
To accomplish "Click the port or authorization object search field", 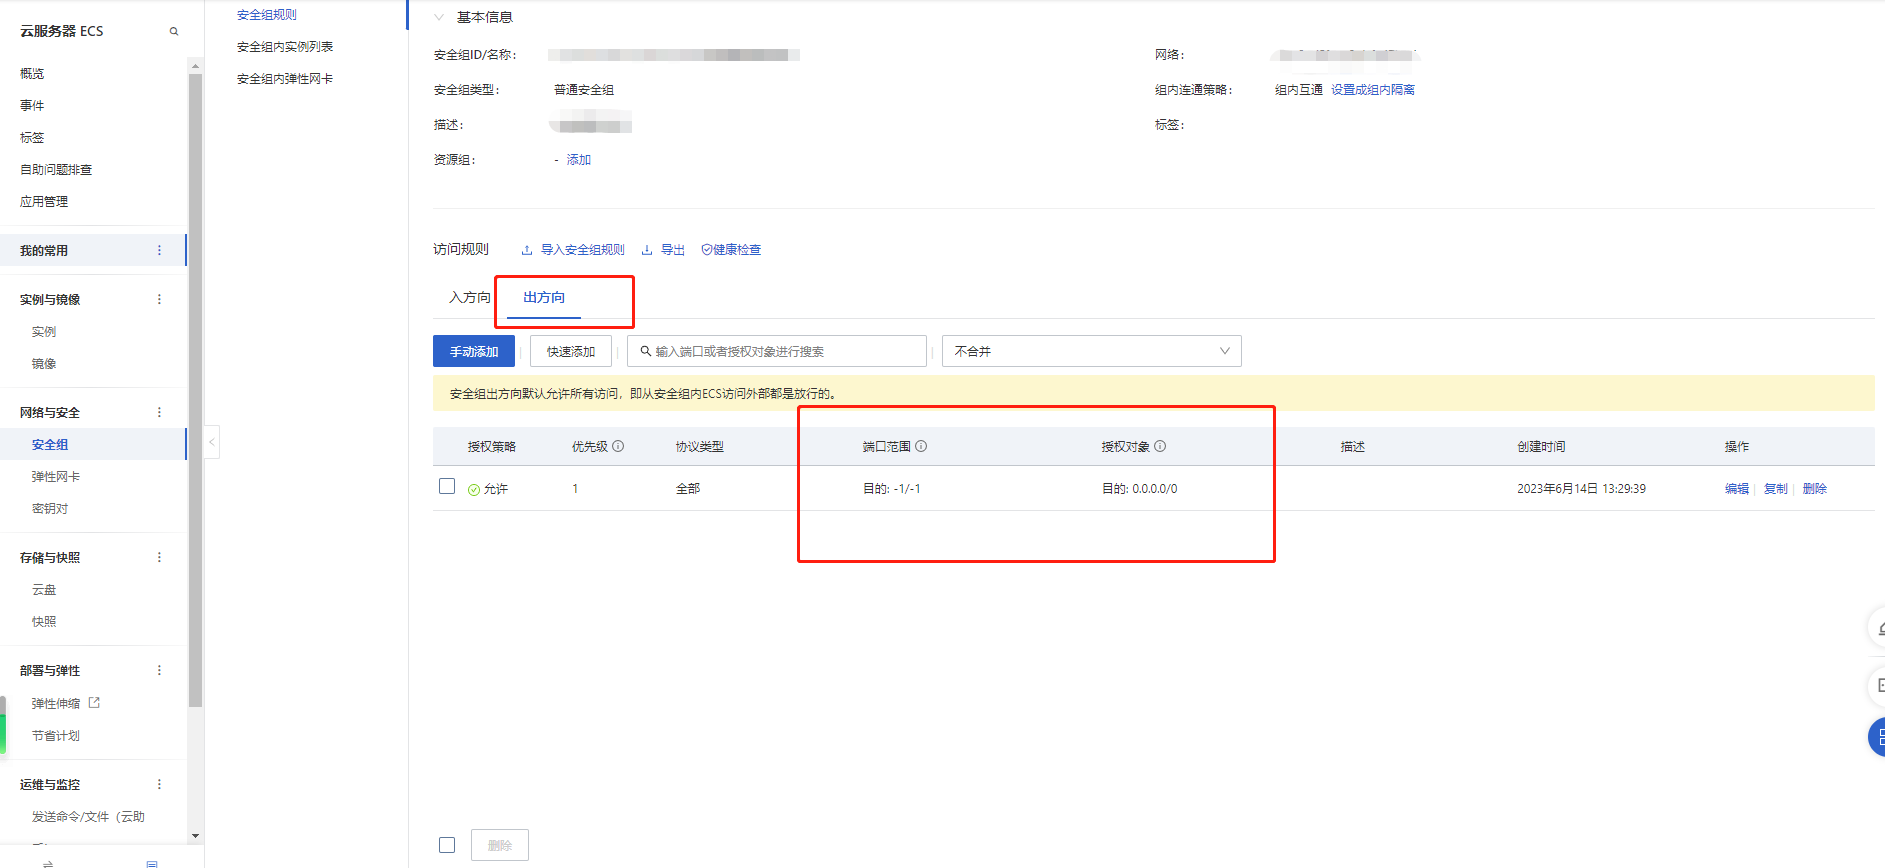I will tap(780, 351).
